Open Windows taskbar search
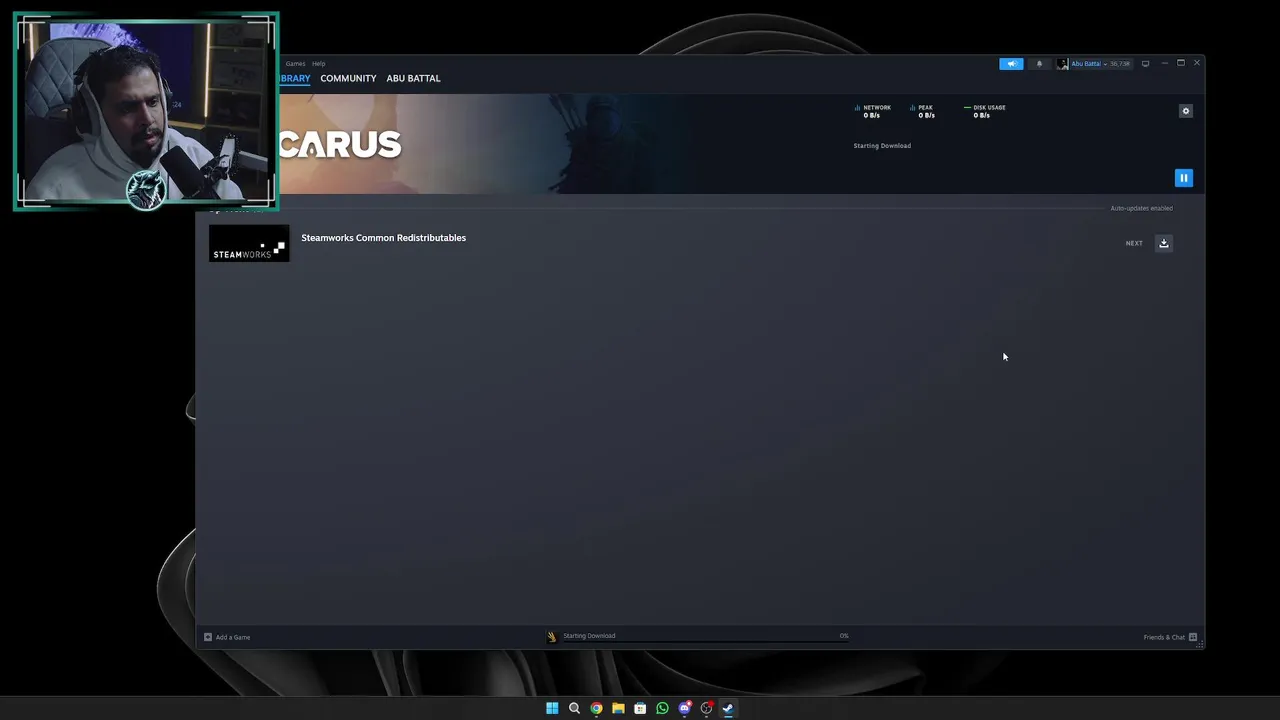Viewport: 1280px width, 720px height. click(x=574, y=708)
